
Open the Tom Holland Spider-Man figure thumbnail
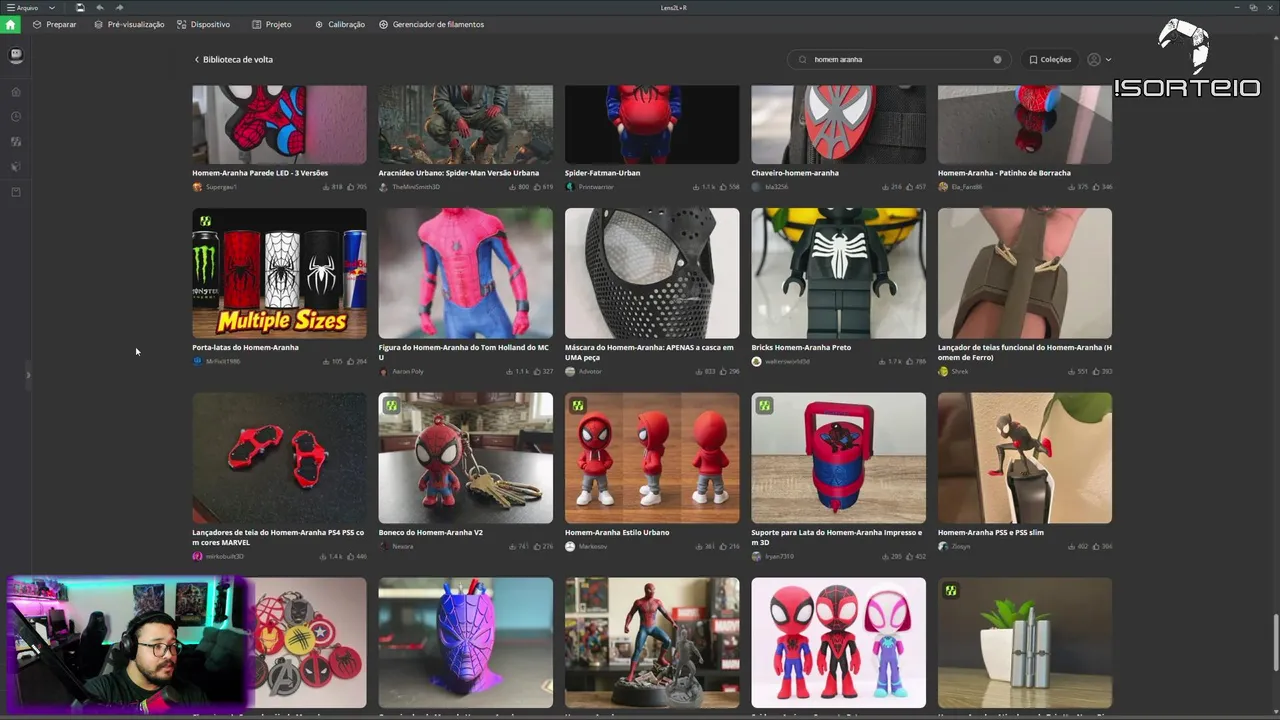[x=465, y=273]
